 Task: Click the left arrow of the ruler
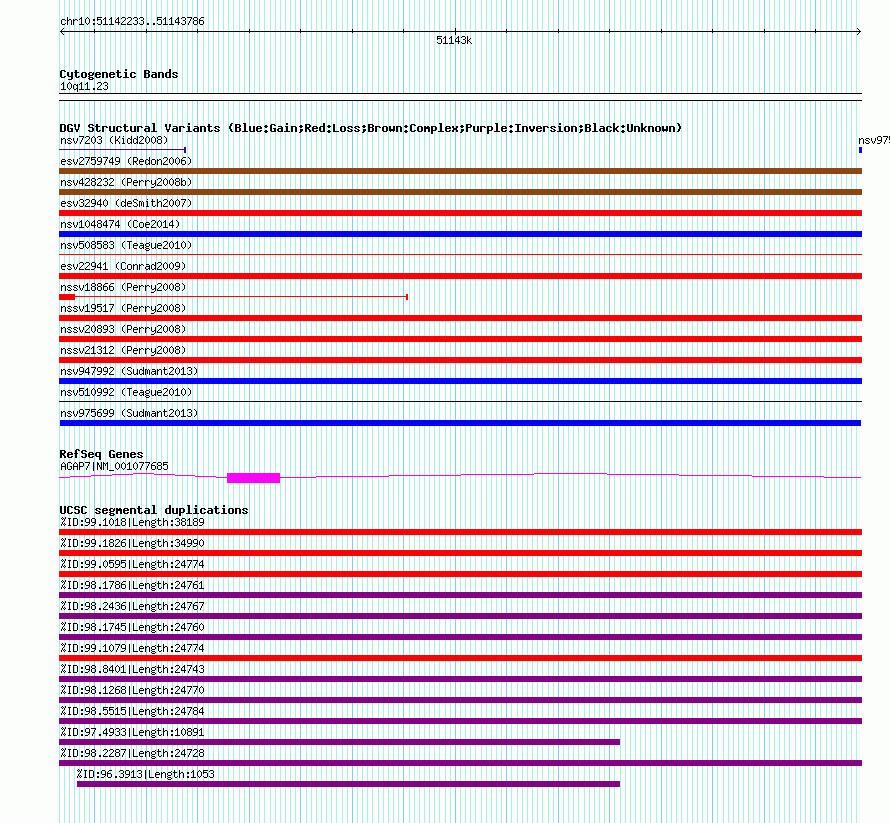tap(62, 32)
